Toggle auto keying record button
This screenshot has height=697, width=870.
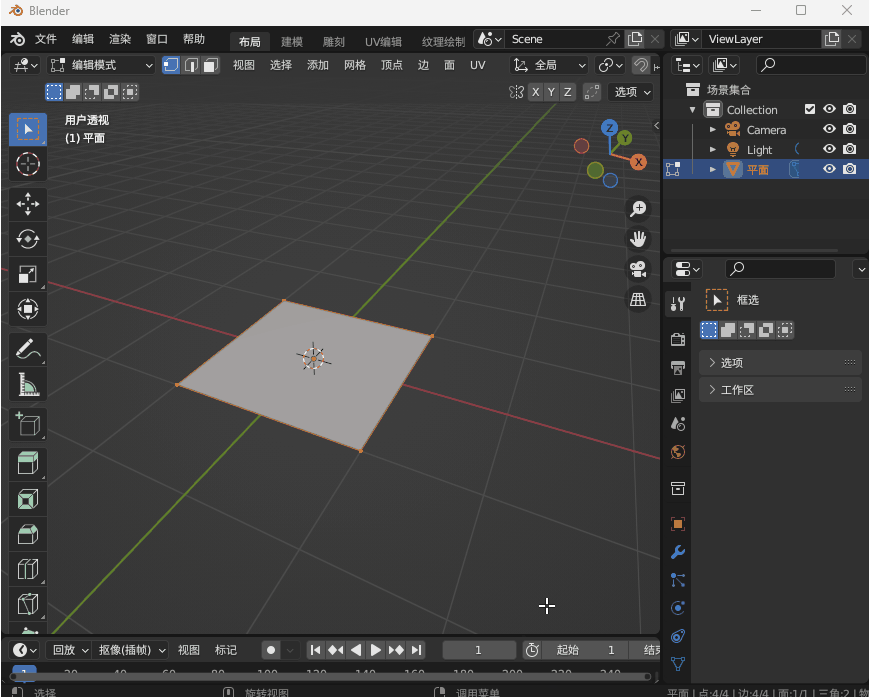point(271,650)
